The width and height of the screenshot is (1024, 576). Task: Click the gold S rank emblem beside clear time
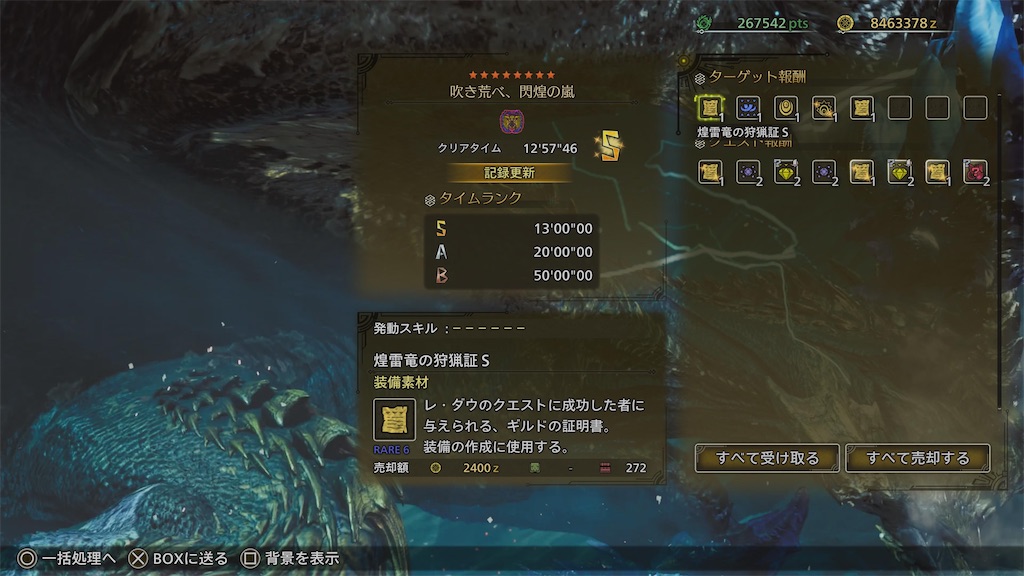click(x=609, y=145)
